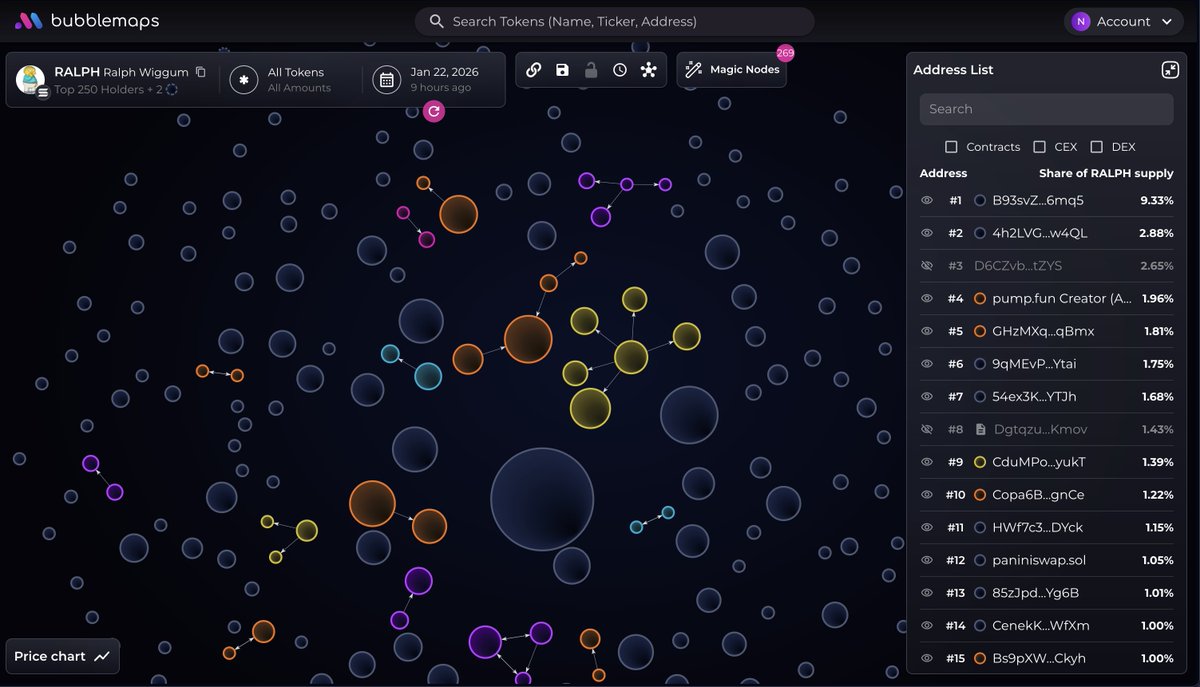The height and width of the screenshot is (687, 1200).
Task: Open the time travel clock icon
Action: click(620, 70)
